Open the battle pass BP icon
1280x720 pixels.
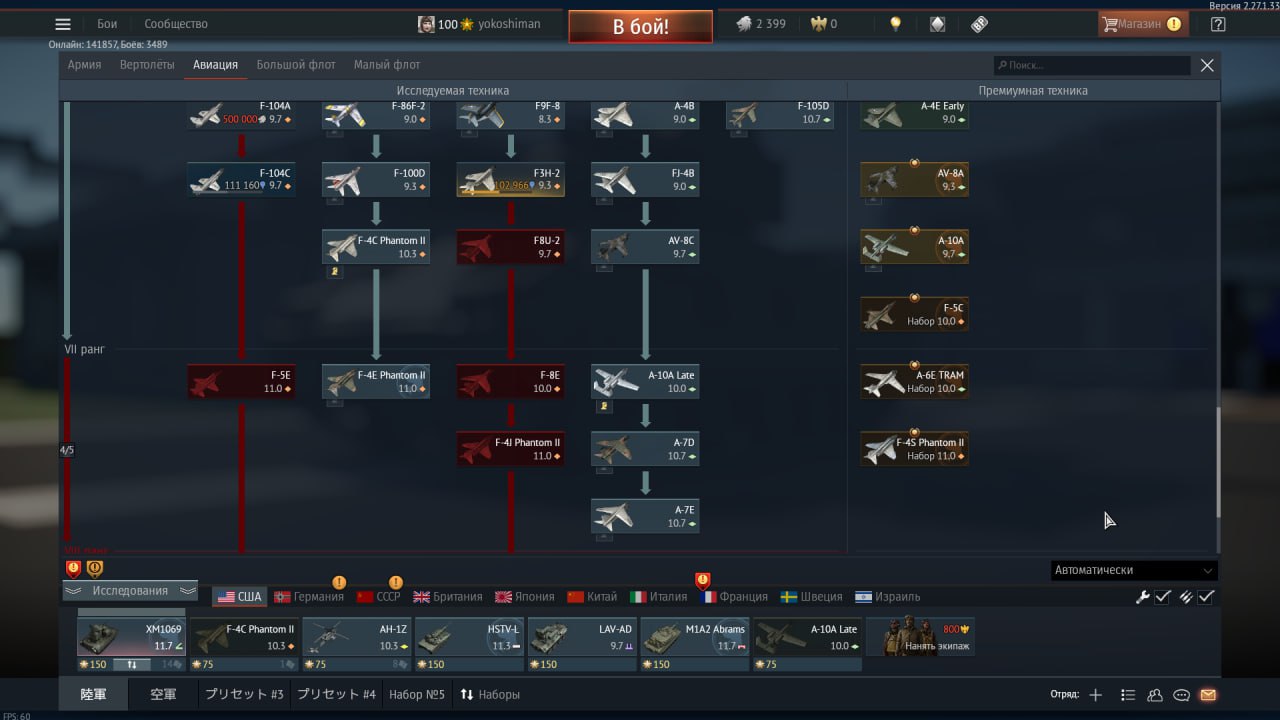tap(979, 24)
